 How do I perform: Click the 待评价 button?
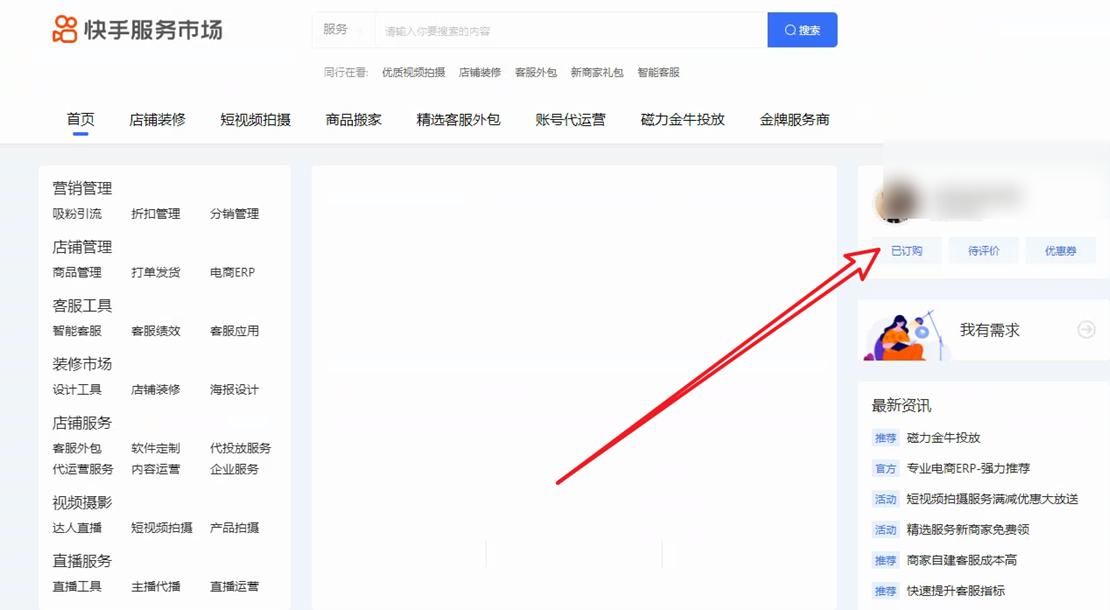point(983,250)
